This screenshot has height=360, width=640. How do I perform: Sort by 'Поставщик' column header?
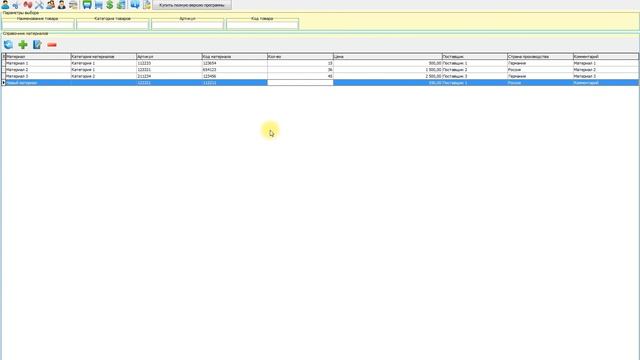[475, 56]
